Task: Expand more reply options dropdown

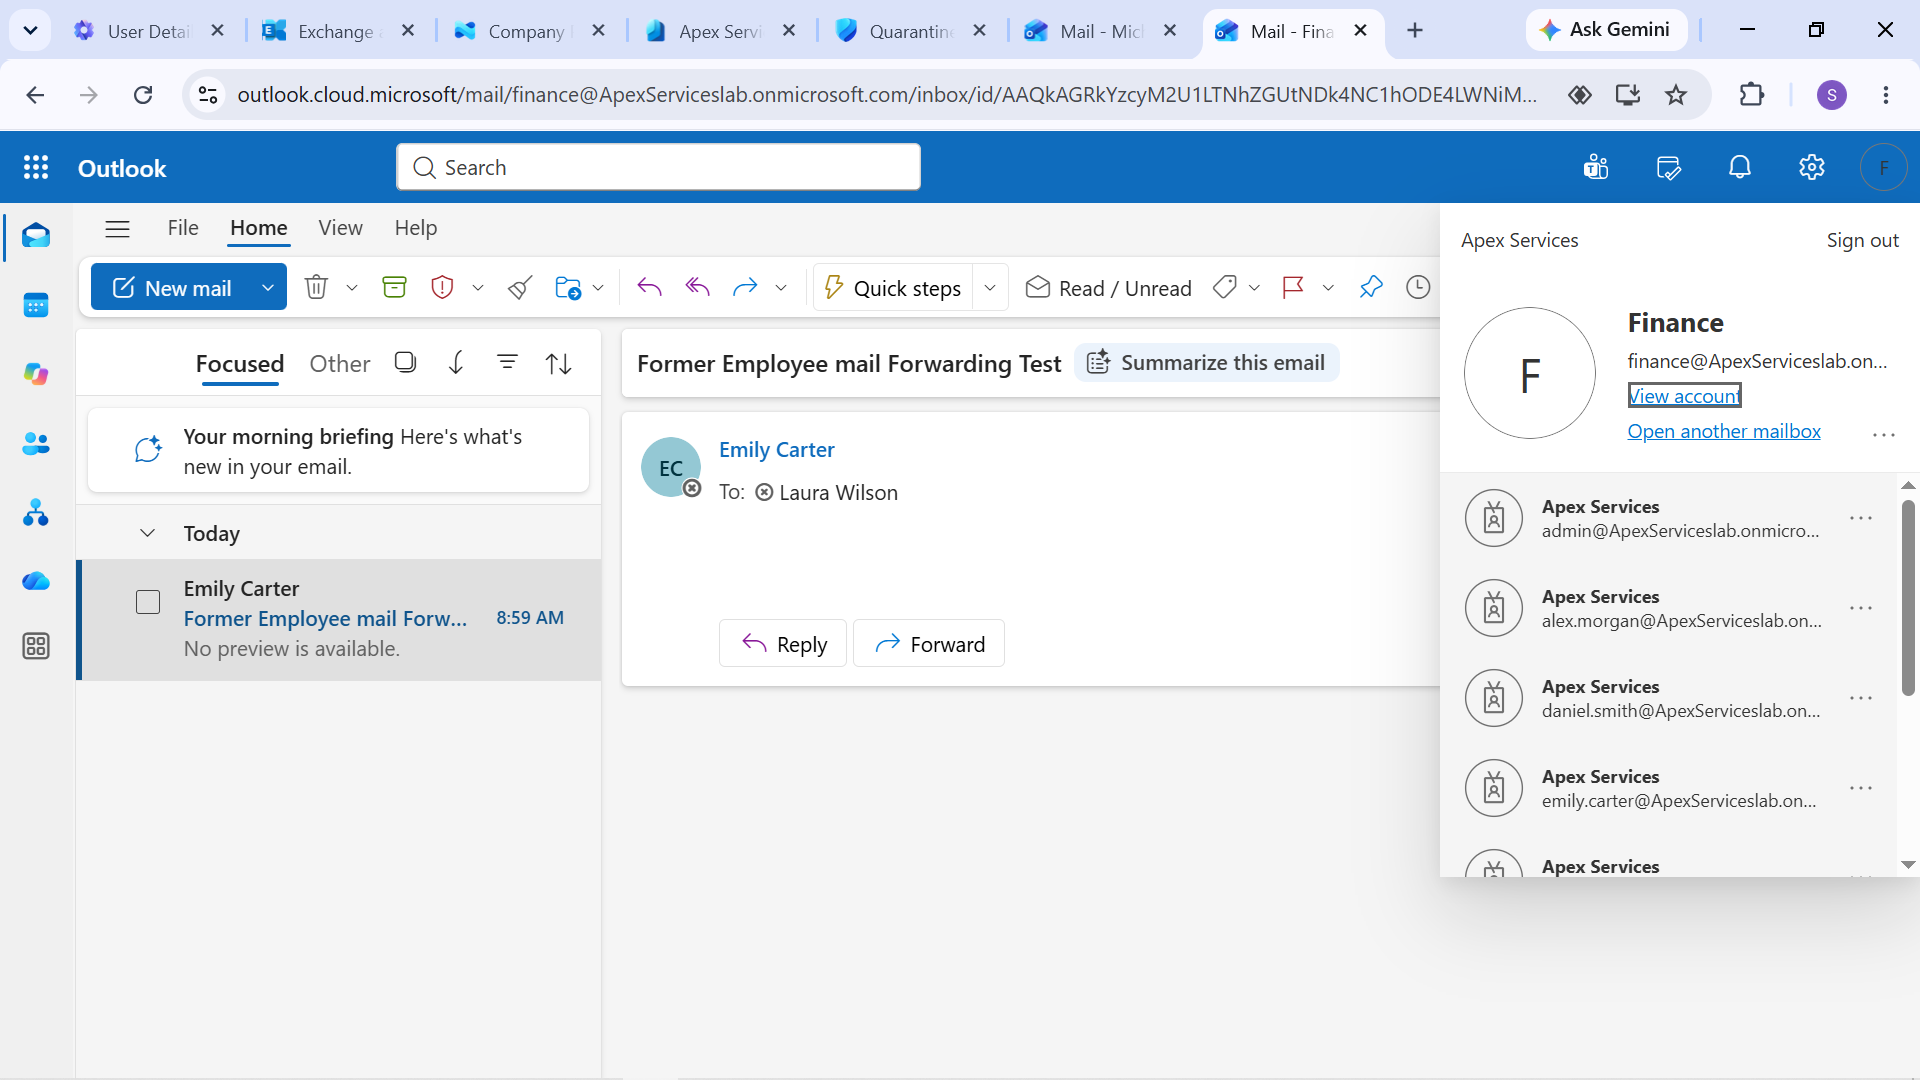Action: click(x=781, y=288)
